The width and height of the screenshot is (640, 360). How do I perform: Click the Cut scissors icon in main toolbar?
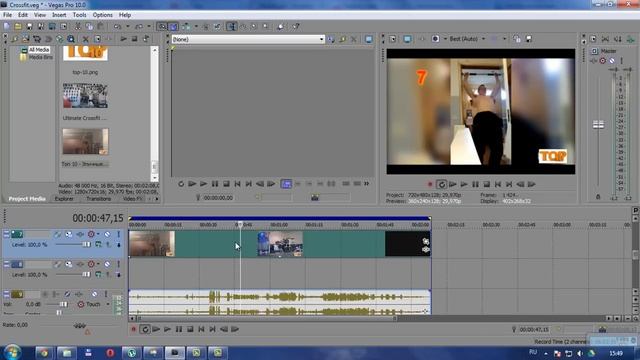[x=78, y=27]
